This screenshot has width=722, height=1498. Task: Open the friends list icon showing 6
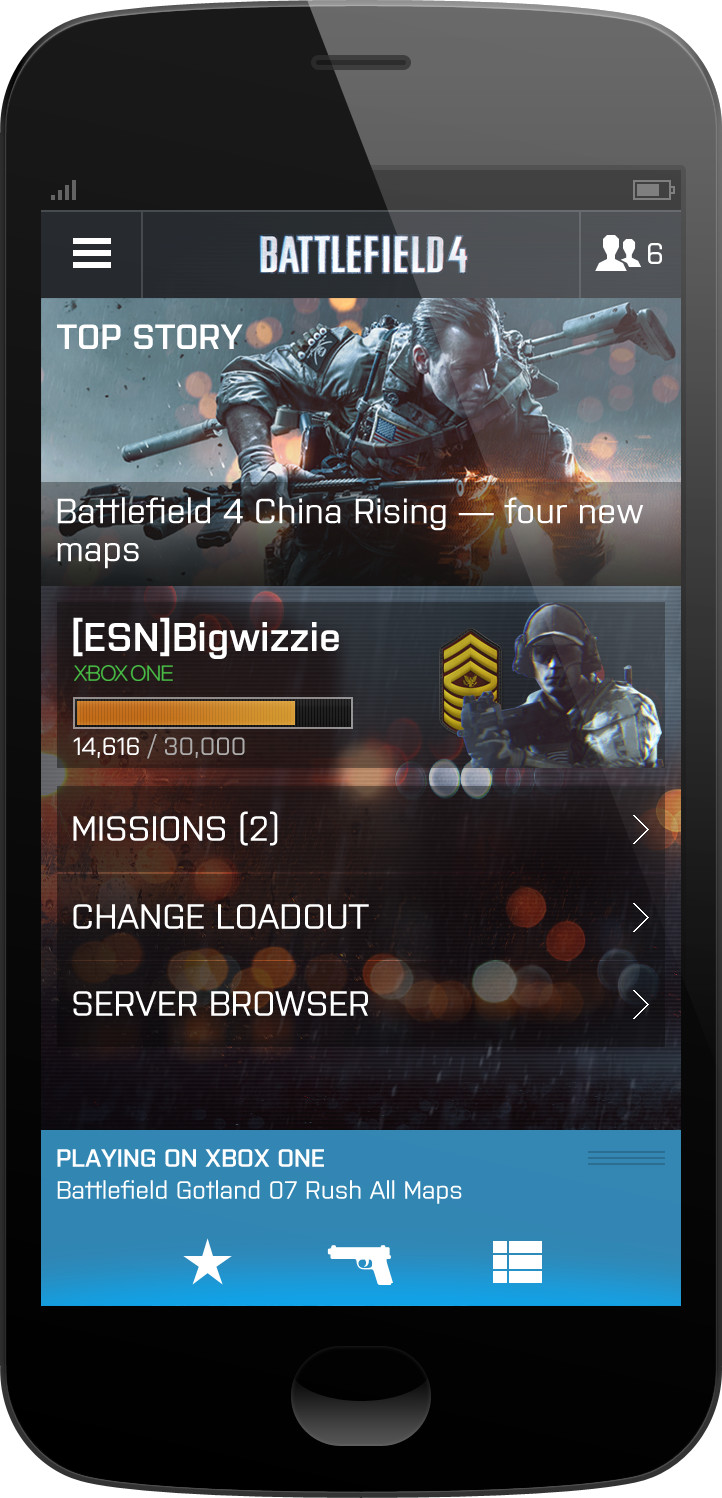click(x=630, y=254)
